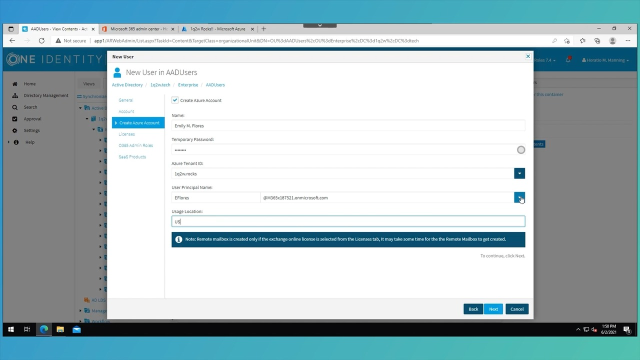Click the Home house icon
Image resolution: width=640 pixels, height=360 pixels.
(x=15, y=84)
